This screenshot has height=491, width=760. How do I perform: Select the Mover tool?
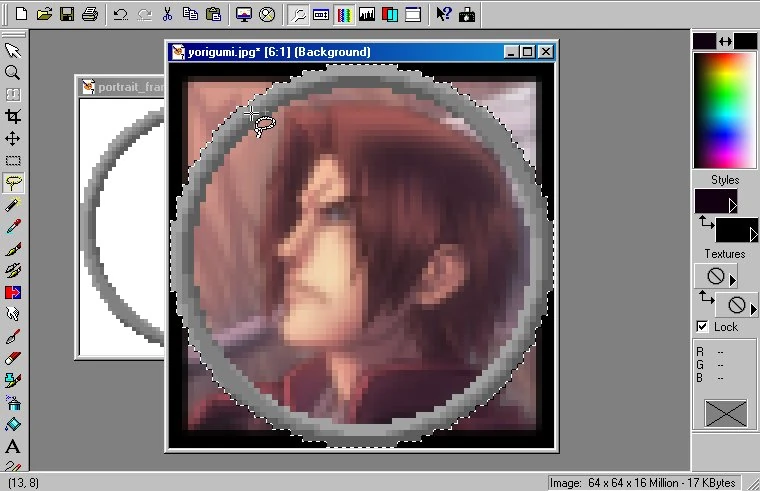coord(13,139)
